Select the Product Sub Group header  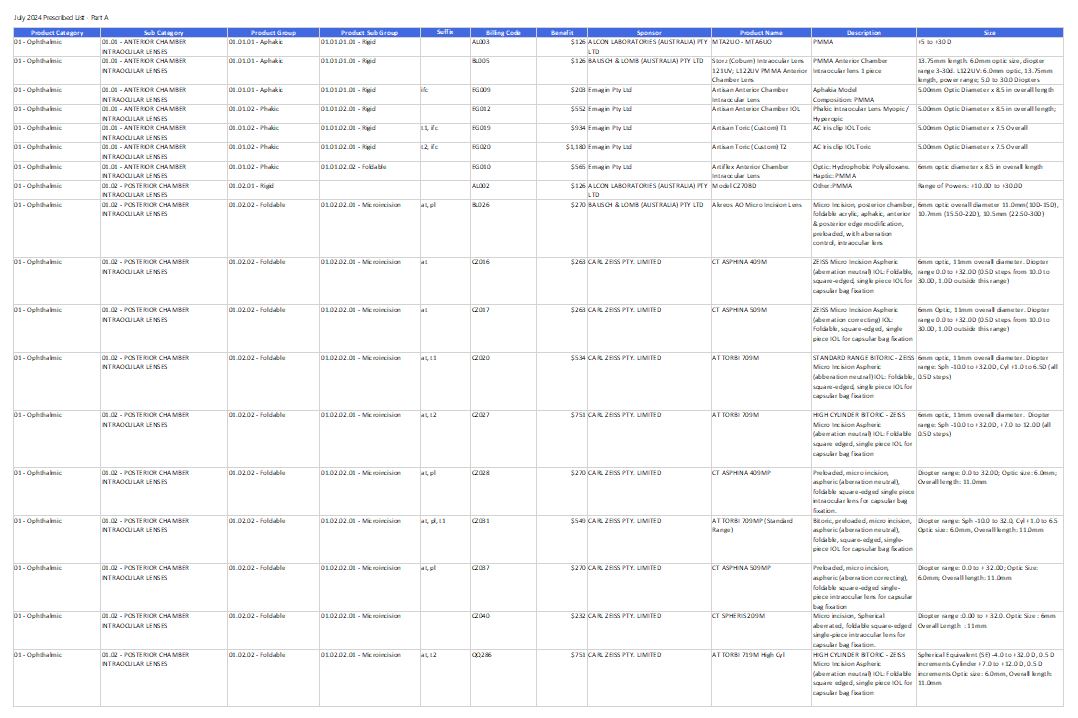369,32
